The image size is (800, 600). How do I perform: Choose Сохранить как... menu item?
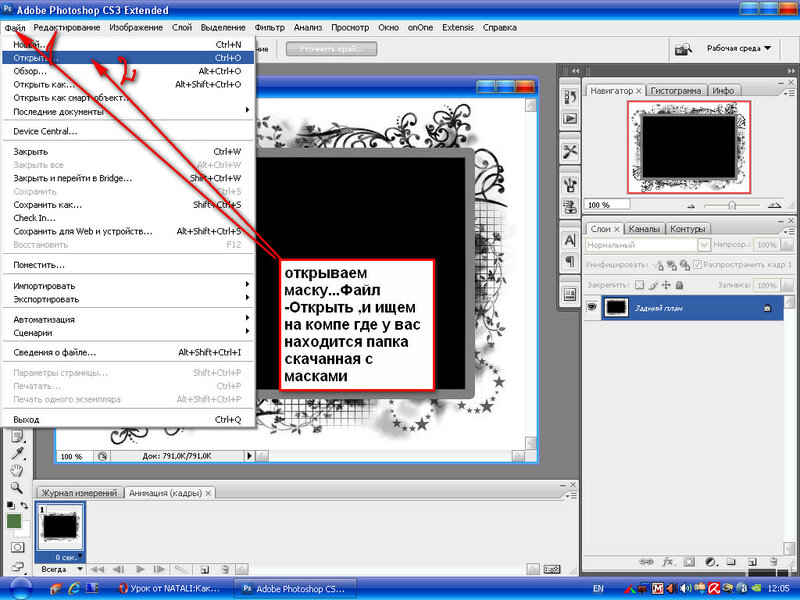click(128, 205)
